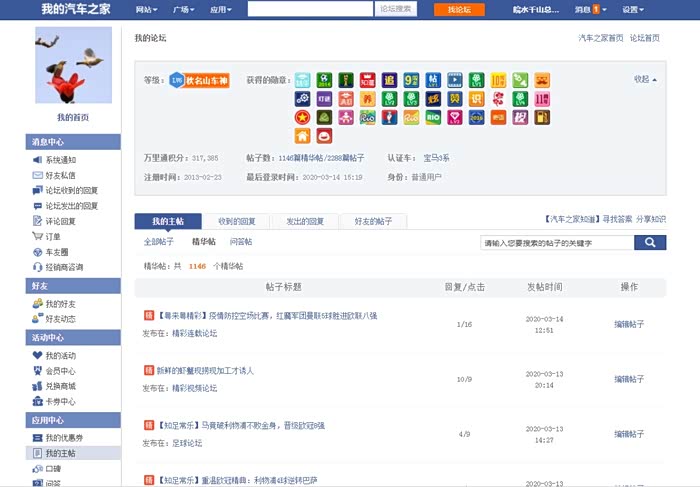Click the 铁名山车神 level badge
700x487 pixels.
point(199,79)
